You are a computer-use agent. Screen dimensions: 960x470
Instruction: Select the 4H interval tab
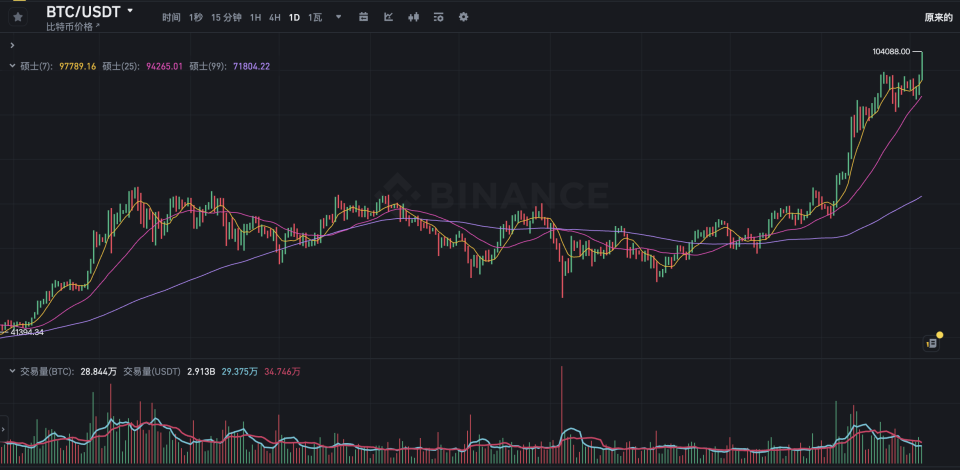[x=274, y=18]
